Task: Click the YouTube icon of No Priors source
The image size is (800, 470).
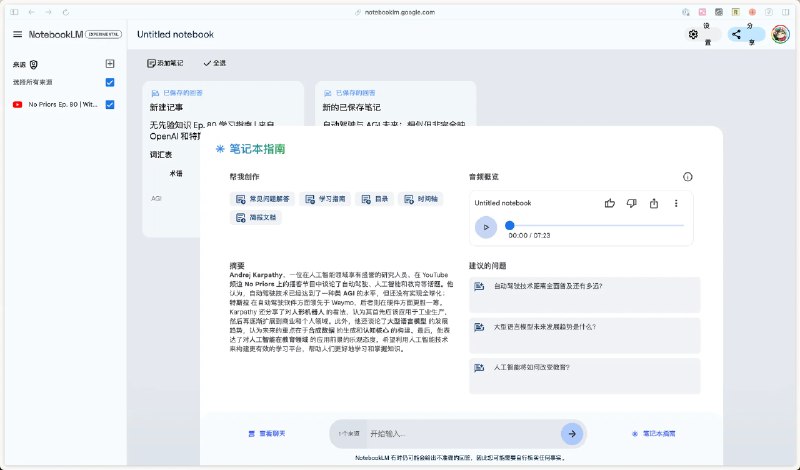Action: (x=17, y=105)
